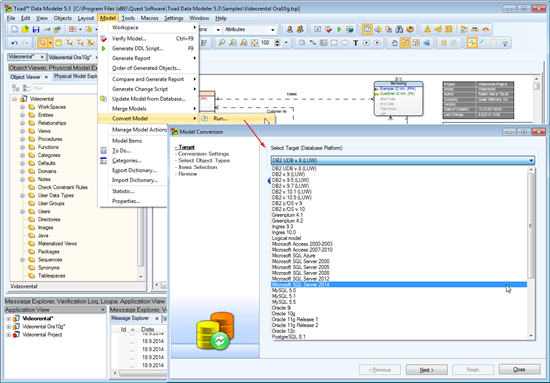This screenshot has height=383, width=550.
Task: Click the Open file toolbar icon
Action: tap(25, 29)
